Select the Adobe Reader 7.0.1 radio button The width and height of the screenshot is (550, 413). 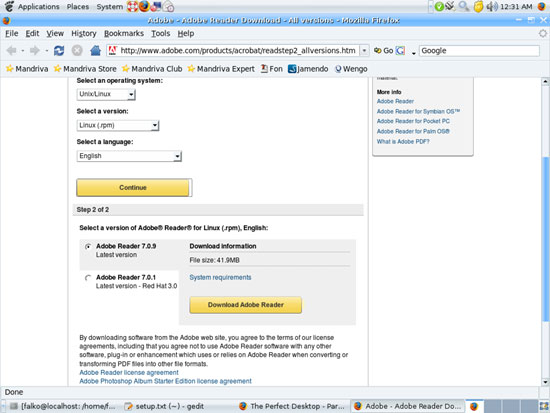(88, 278)
